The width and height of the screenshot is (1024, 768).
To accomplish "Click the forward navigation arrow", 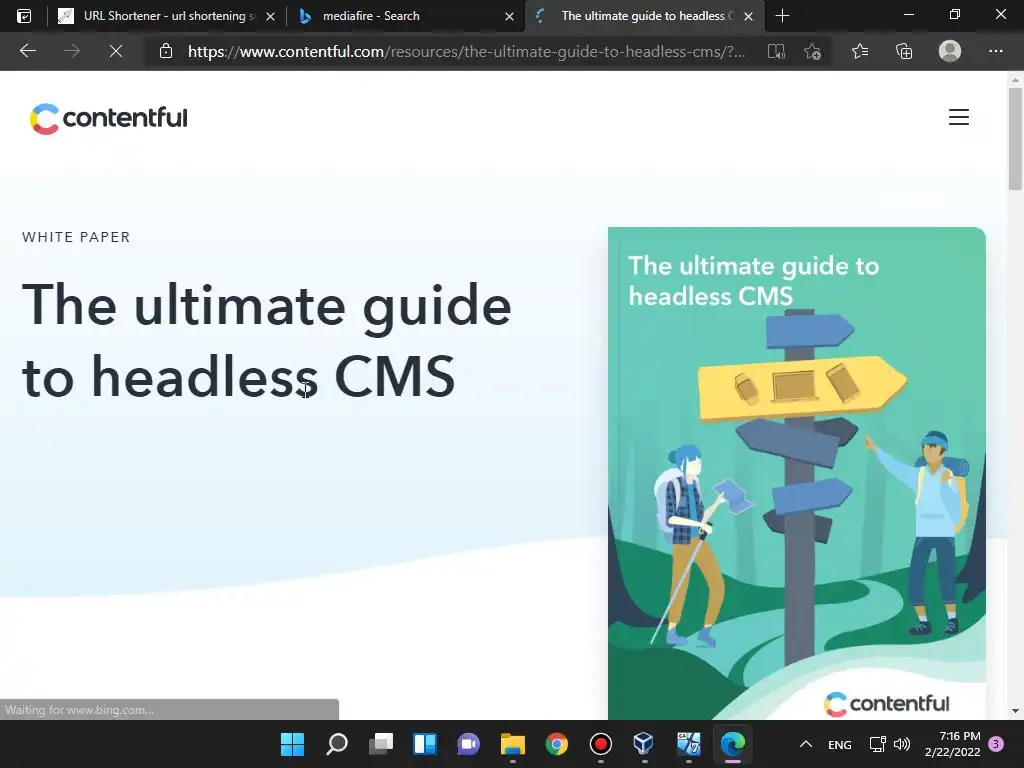I will [72, 51].
